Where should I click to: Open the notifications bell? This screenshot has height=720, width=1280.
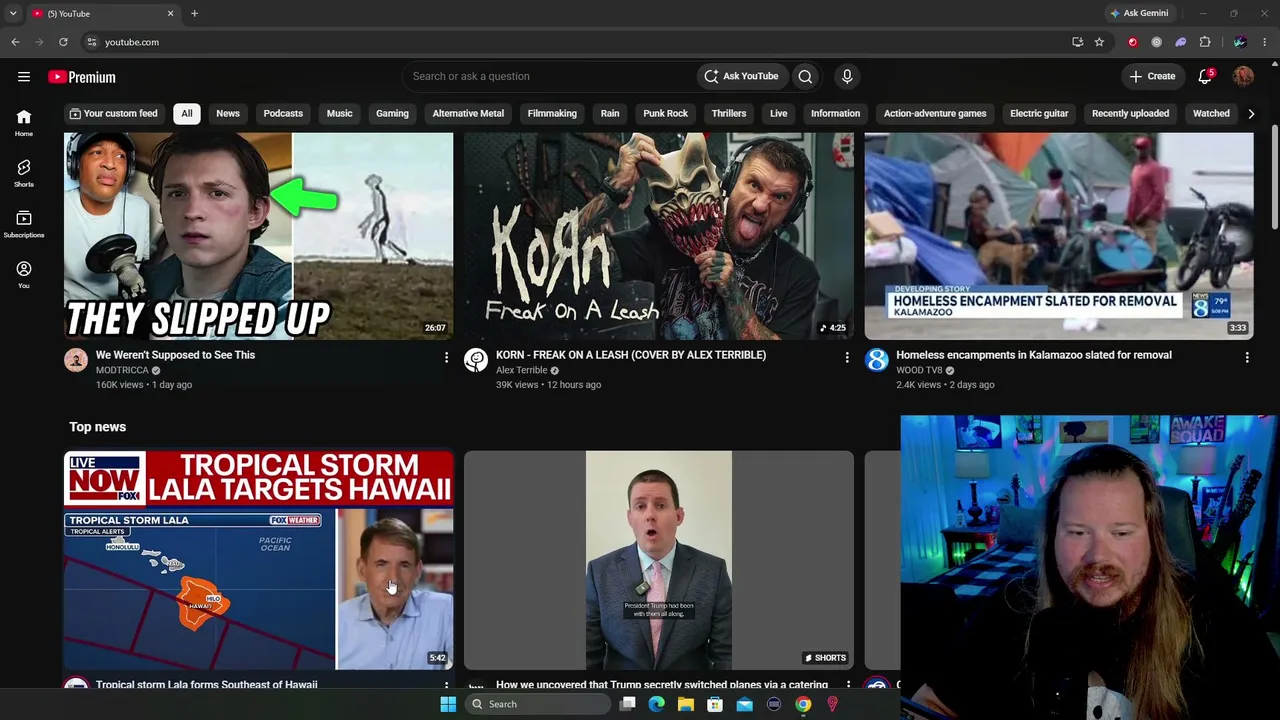coord(1205,77)
